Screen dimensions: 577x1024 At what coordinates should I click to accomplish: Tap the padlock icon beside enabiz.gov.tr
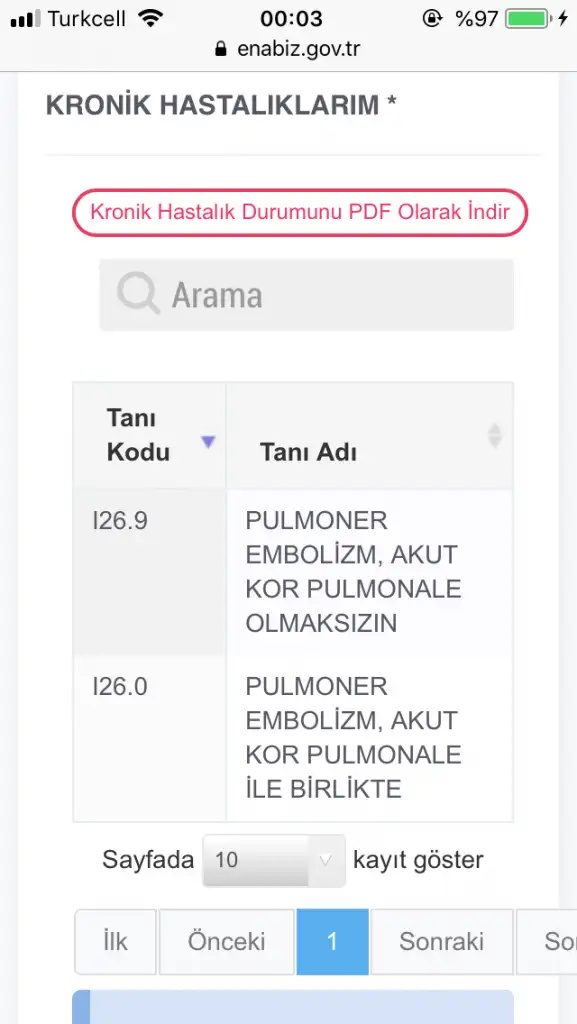(x=221, y=49)
